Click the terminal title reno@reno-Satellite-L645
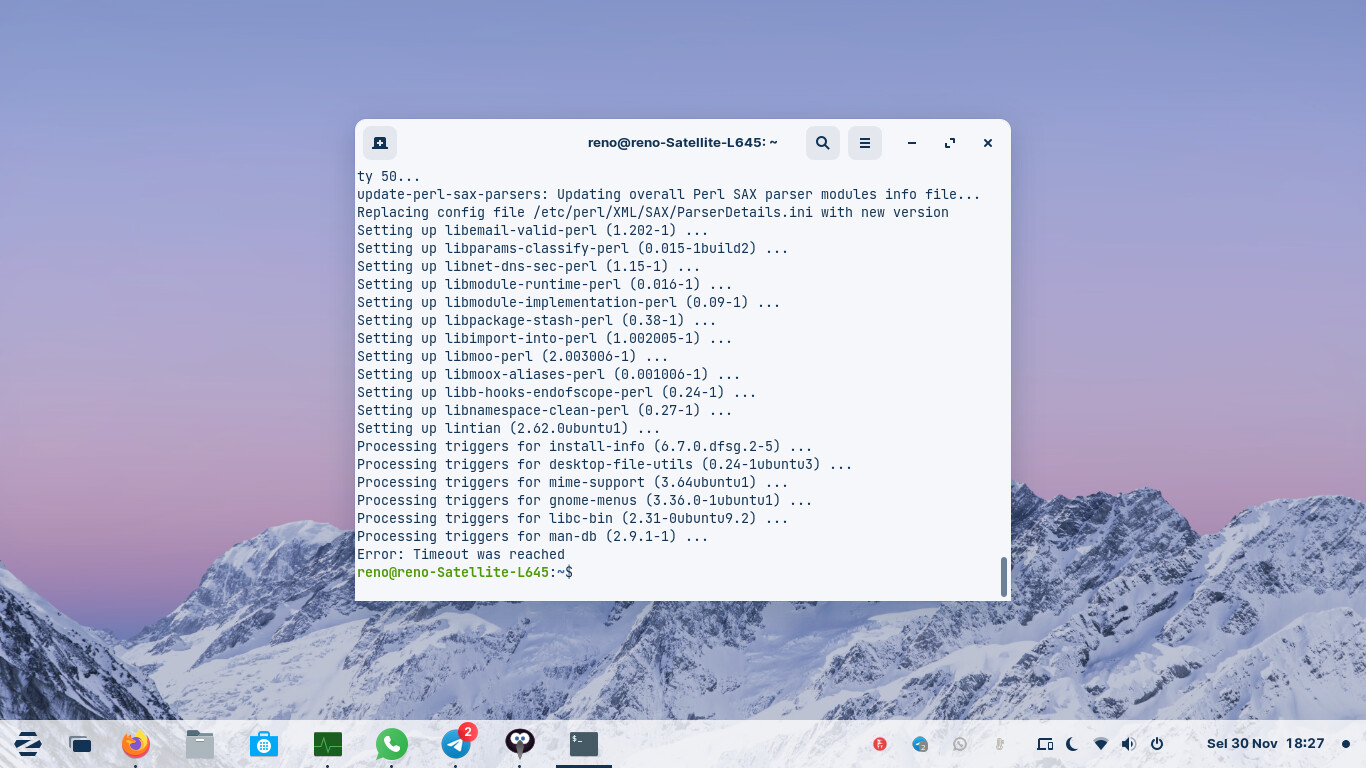 682,143
